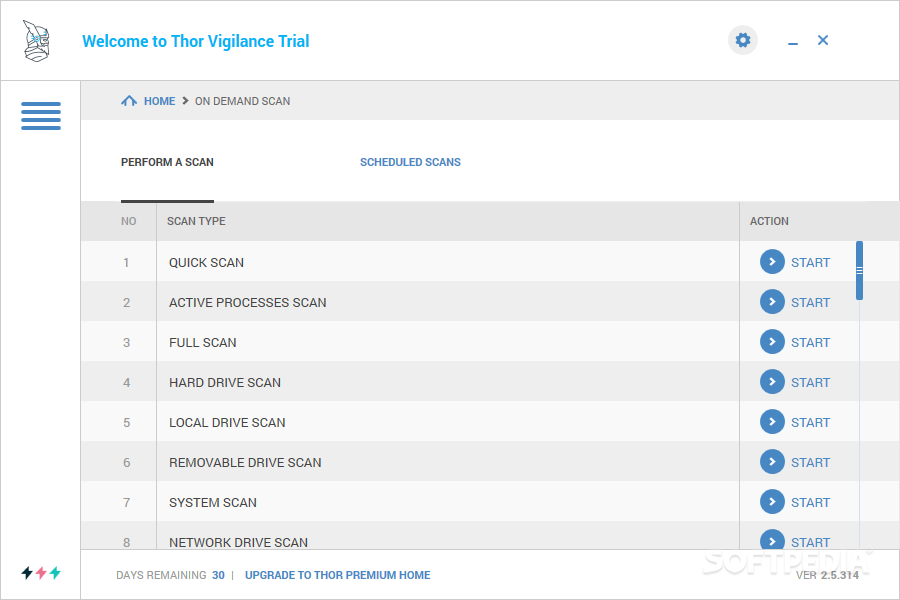Click START text for Removable Drive Scan

point(810,463)
